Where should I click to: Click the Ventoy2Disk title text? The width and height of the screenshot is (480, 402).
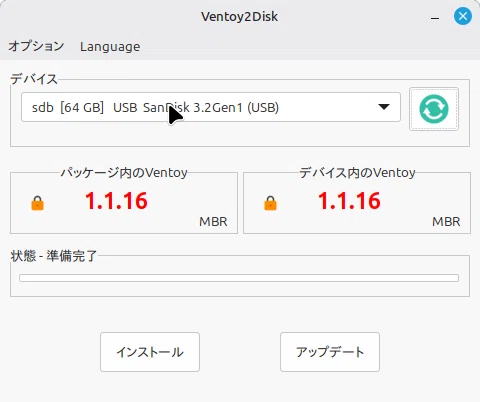coord(240,17)
